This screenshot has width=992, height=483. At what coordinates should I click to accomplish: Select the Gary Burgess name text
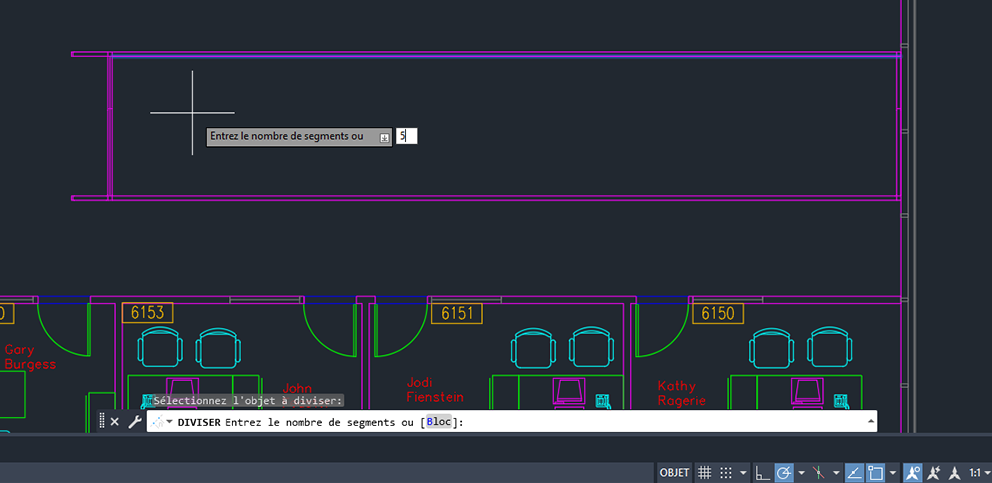[x=30, y=357]
